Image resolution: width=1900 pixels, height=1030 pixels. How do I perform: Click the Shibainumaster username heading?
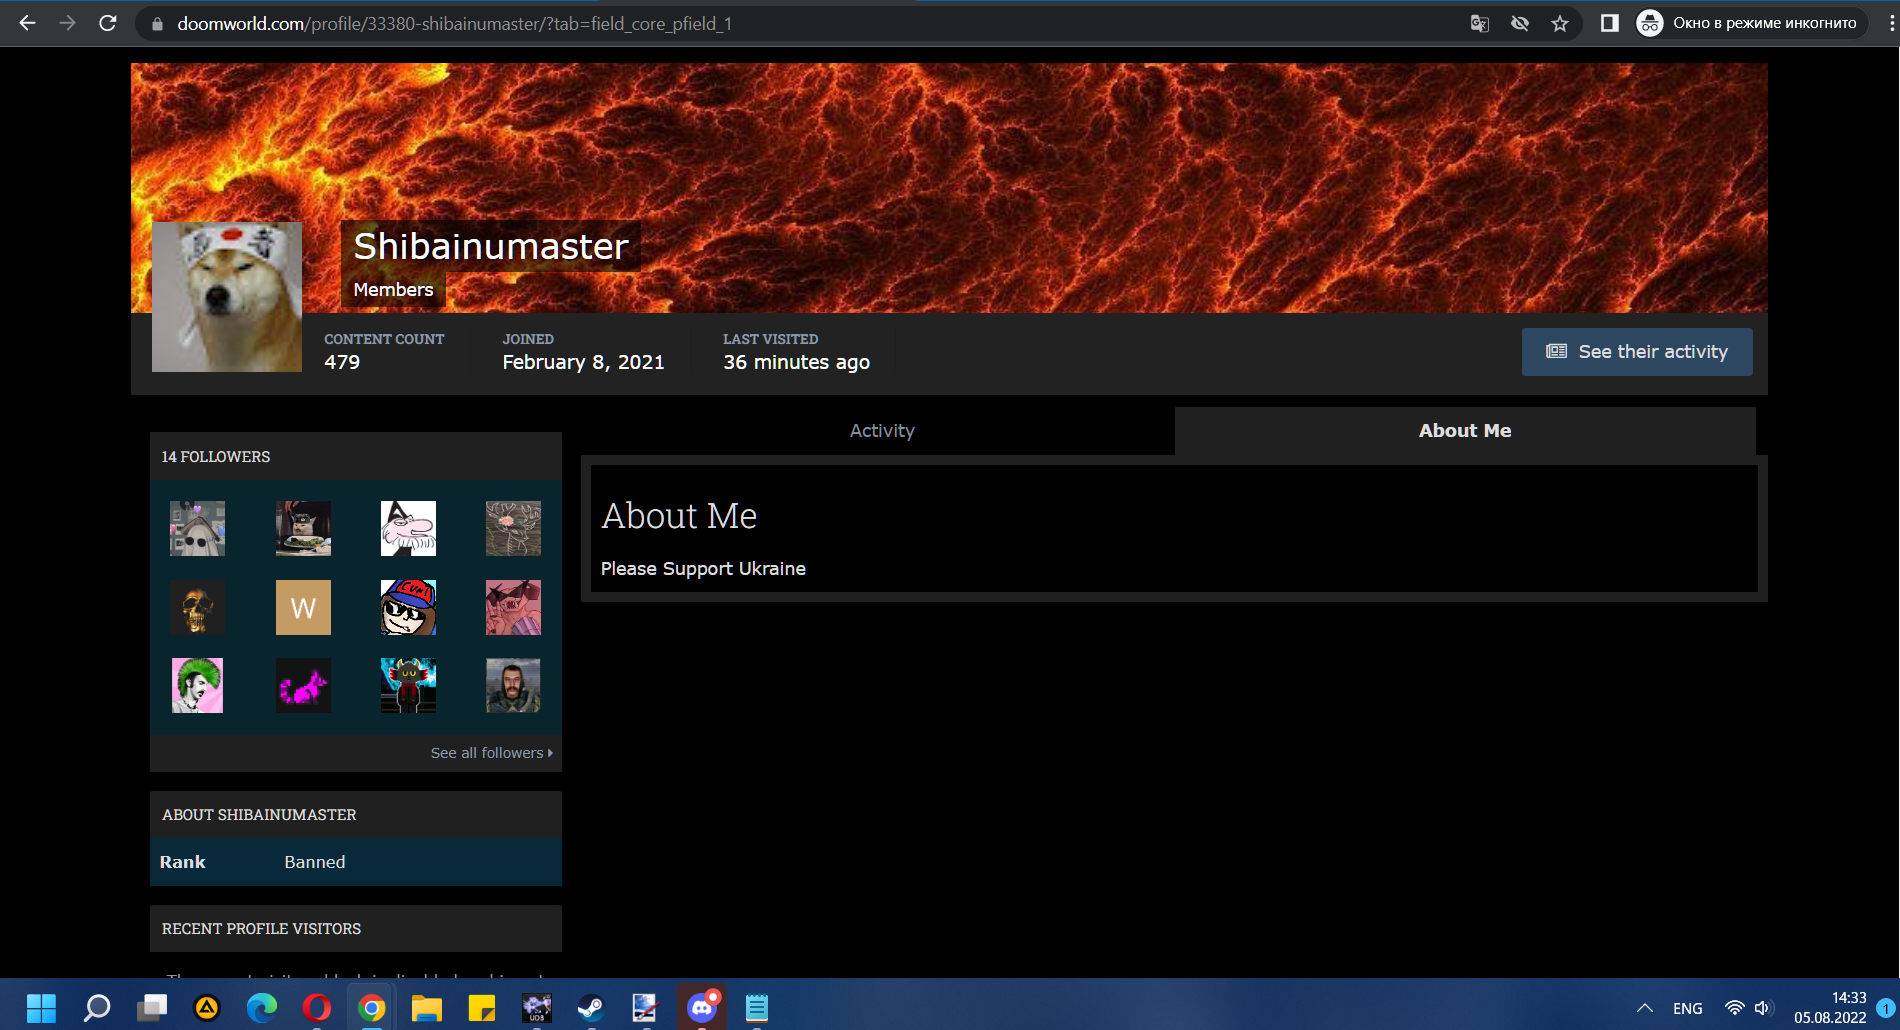pyautogui.click(x=491, y=246)
